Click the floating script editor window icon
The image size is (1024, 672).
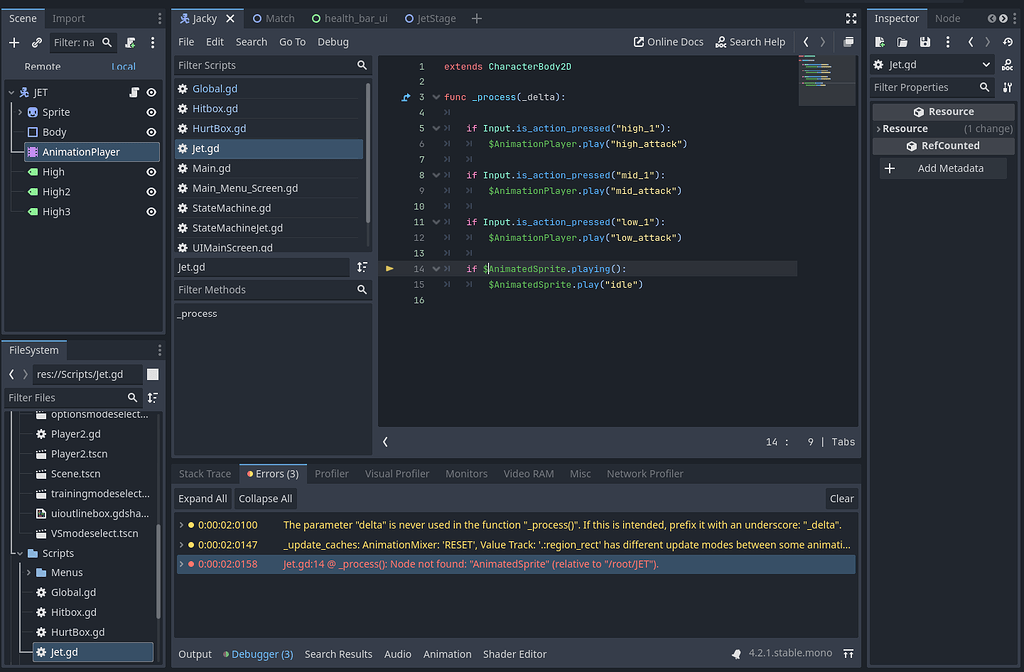(x=848, y=42)
